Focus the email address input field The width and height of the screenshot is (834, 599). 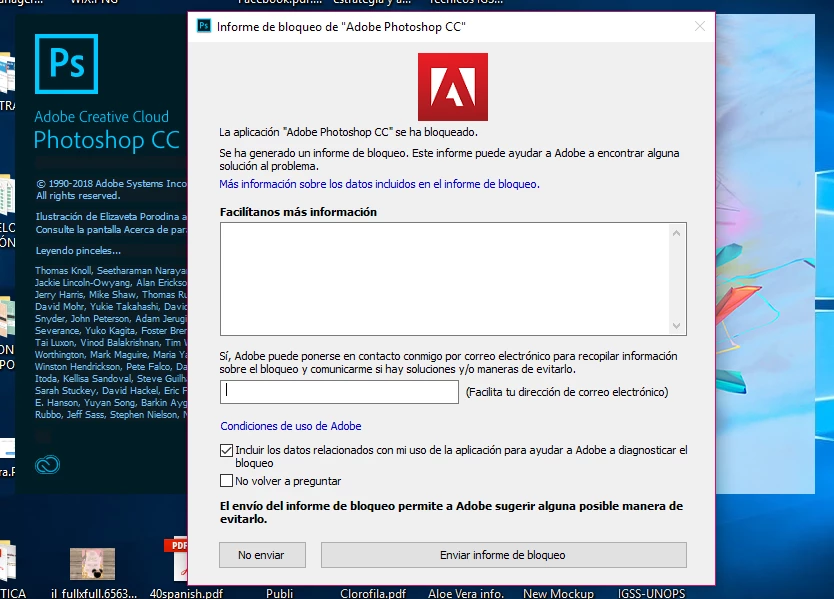pos(339,392)
